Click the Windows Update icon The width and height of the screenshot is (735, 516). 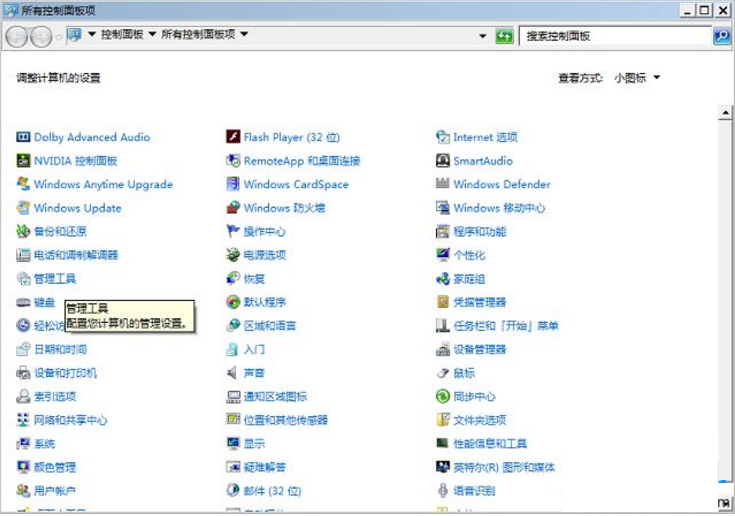(23, 208)
